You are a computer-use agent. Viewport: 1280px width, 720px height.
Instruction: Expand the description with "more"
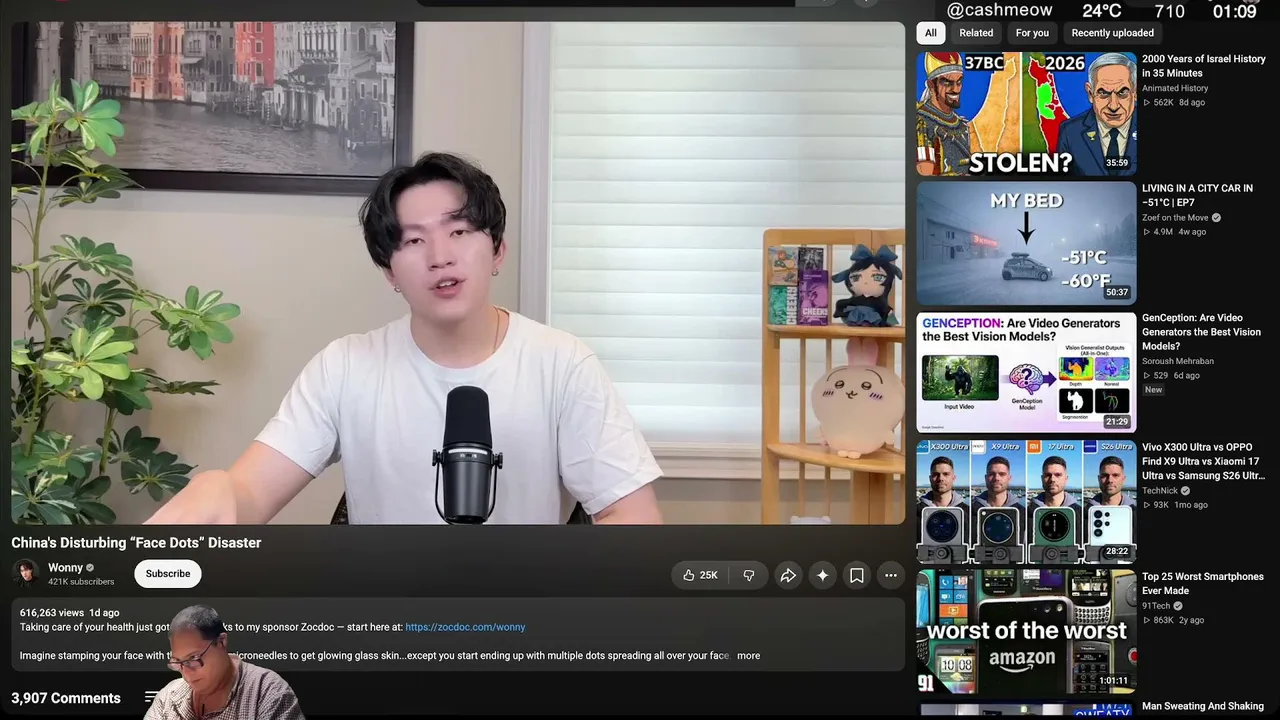[748, 656]
